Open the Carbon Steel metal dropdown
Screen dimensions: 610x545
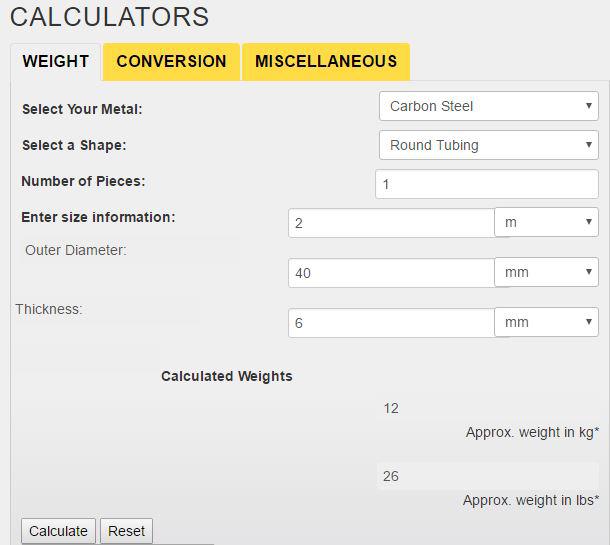pyautogui.click(x=488, y=106)
